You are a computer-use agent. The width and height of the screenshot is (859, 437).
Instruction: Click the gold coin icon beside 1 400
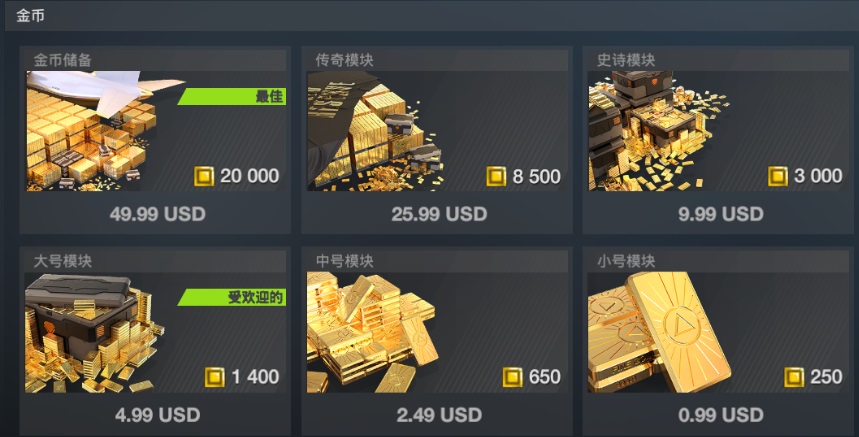click(215, 377)
